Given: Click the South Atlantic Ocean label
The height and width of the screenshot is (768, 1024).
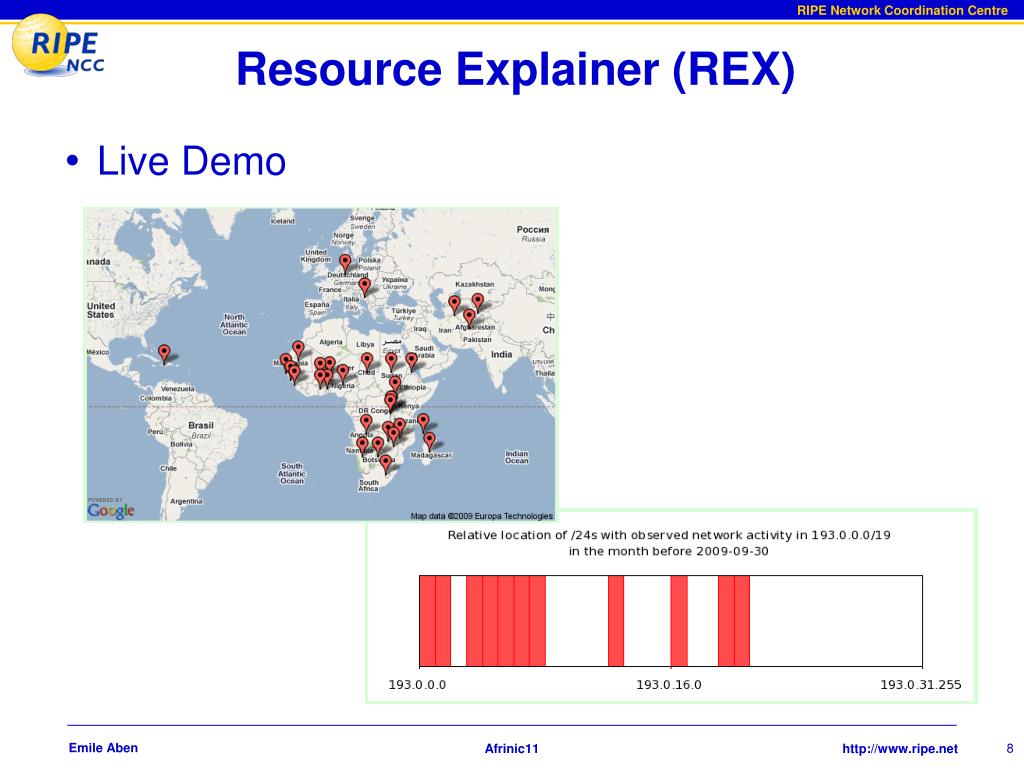Looking at the screenshot, I should coord(292,473).
